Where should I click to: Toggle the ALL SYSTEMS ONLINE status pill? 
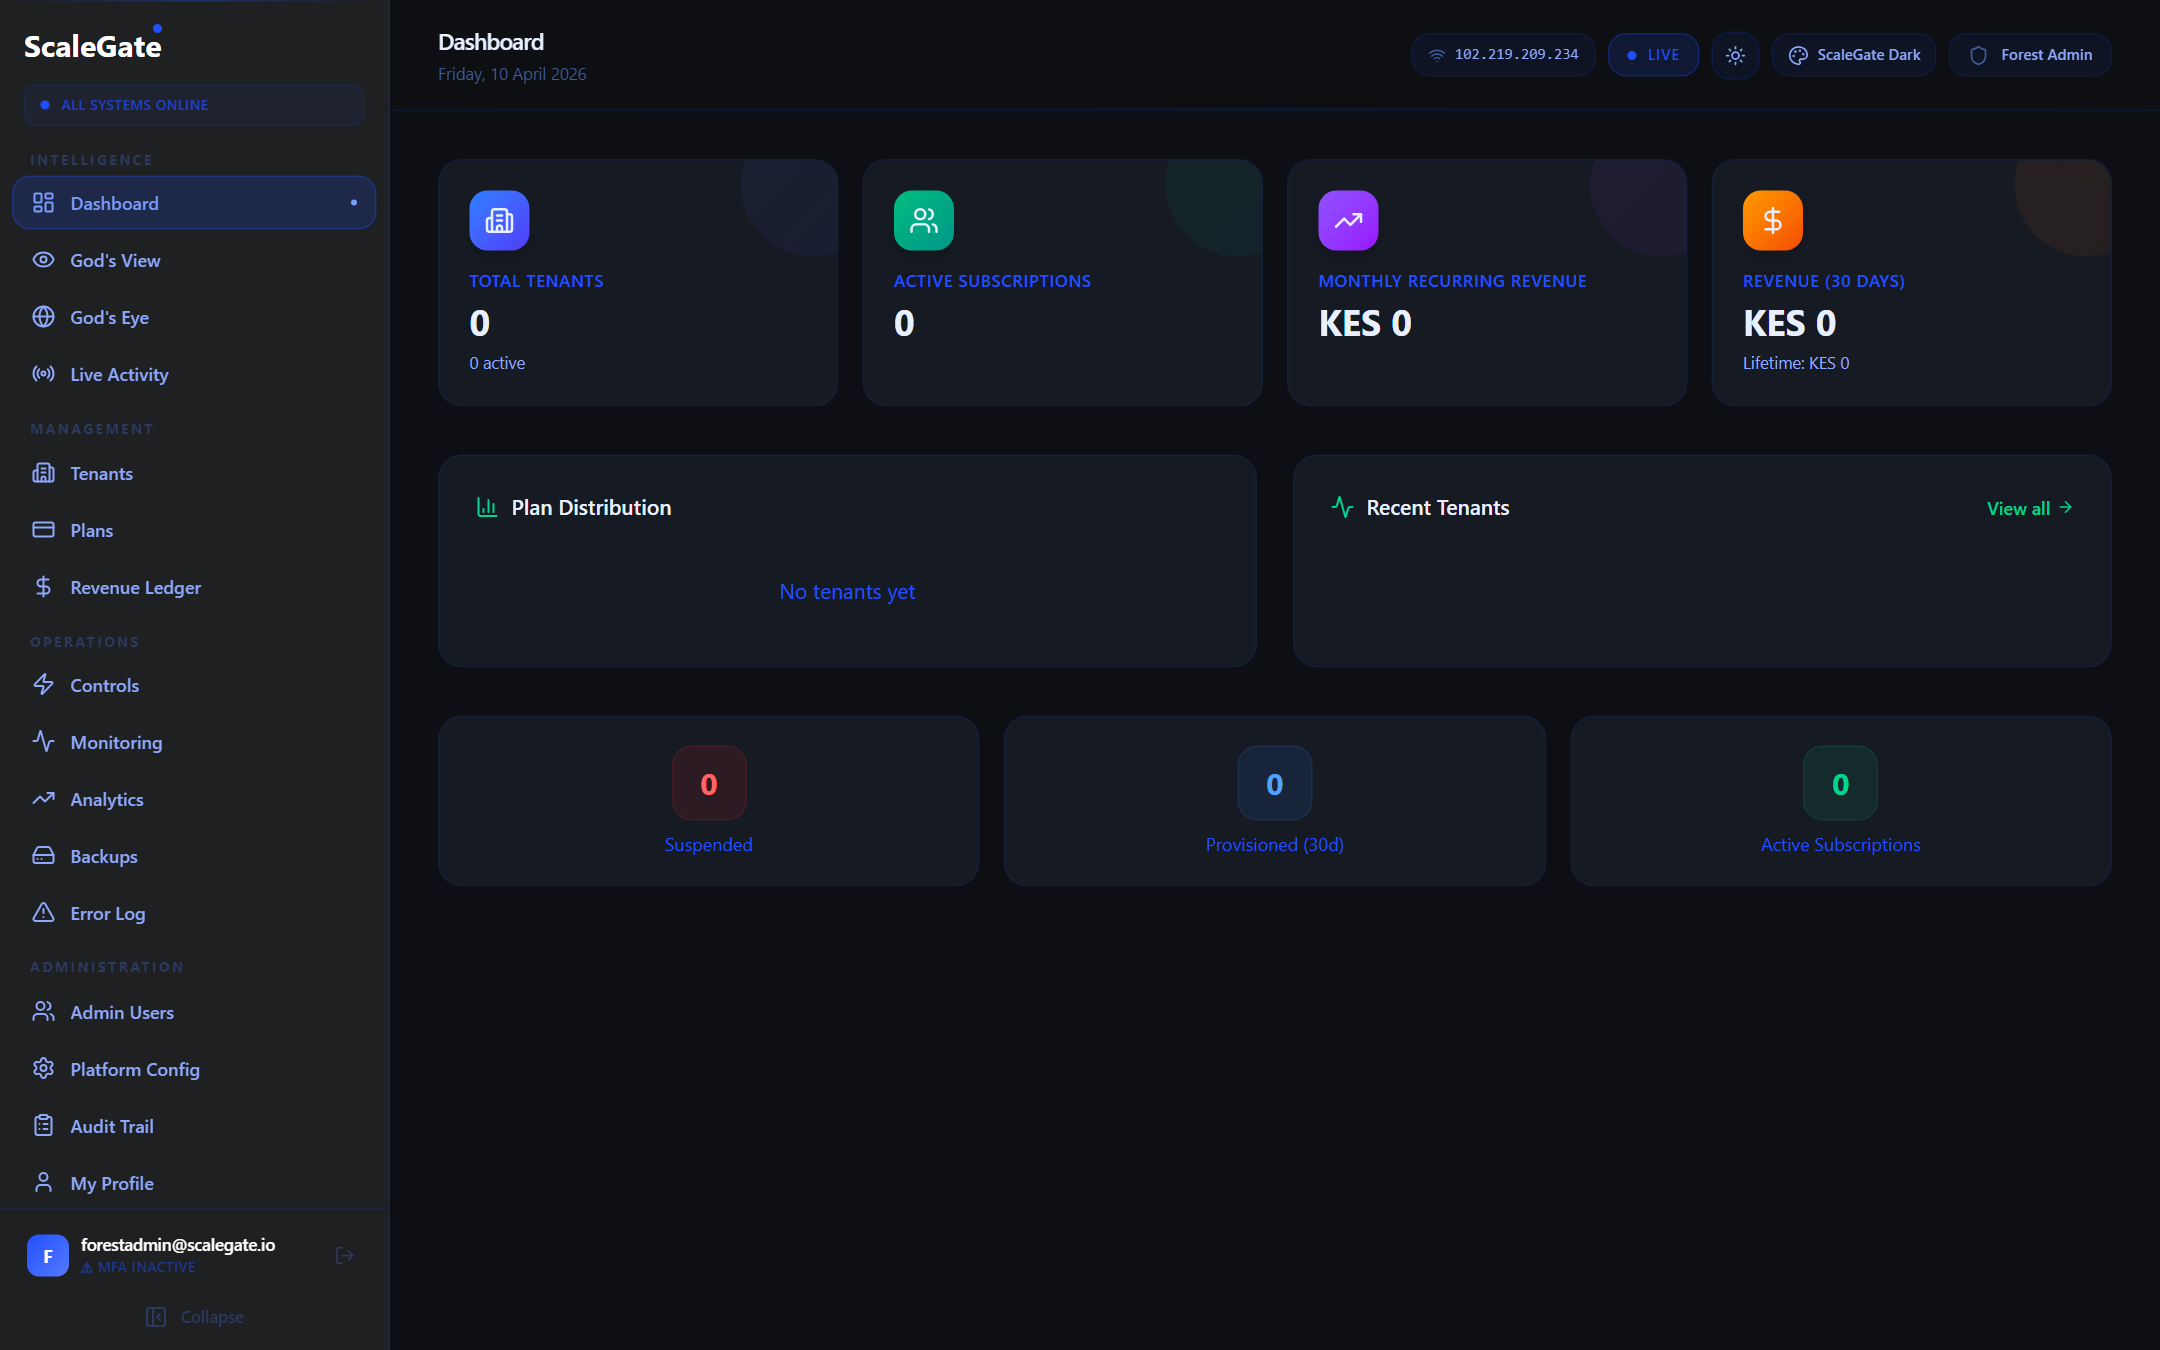[x=193, y=104]
